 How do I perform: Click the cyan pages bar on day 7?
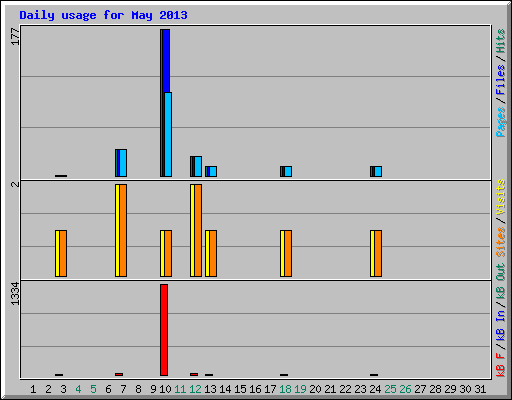123,163
